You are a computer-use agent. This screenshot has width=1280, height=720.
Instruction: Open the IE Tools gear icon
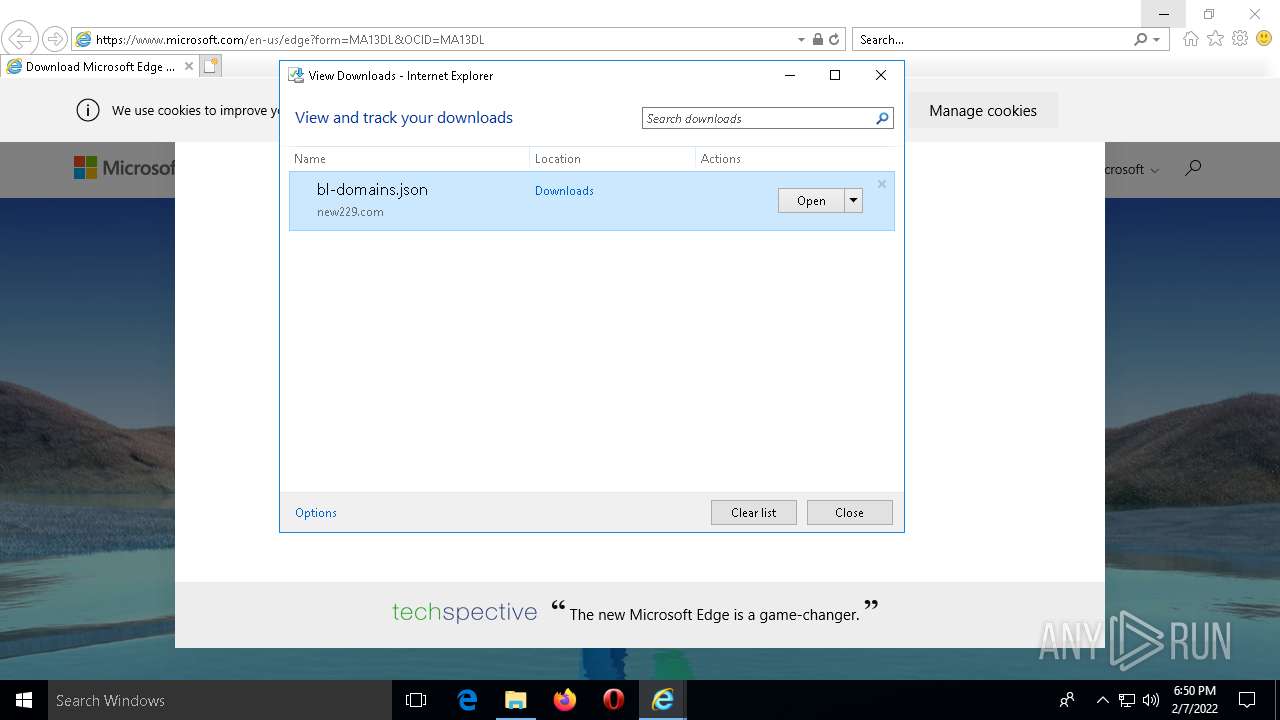coord(1240,39)
